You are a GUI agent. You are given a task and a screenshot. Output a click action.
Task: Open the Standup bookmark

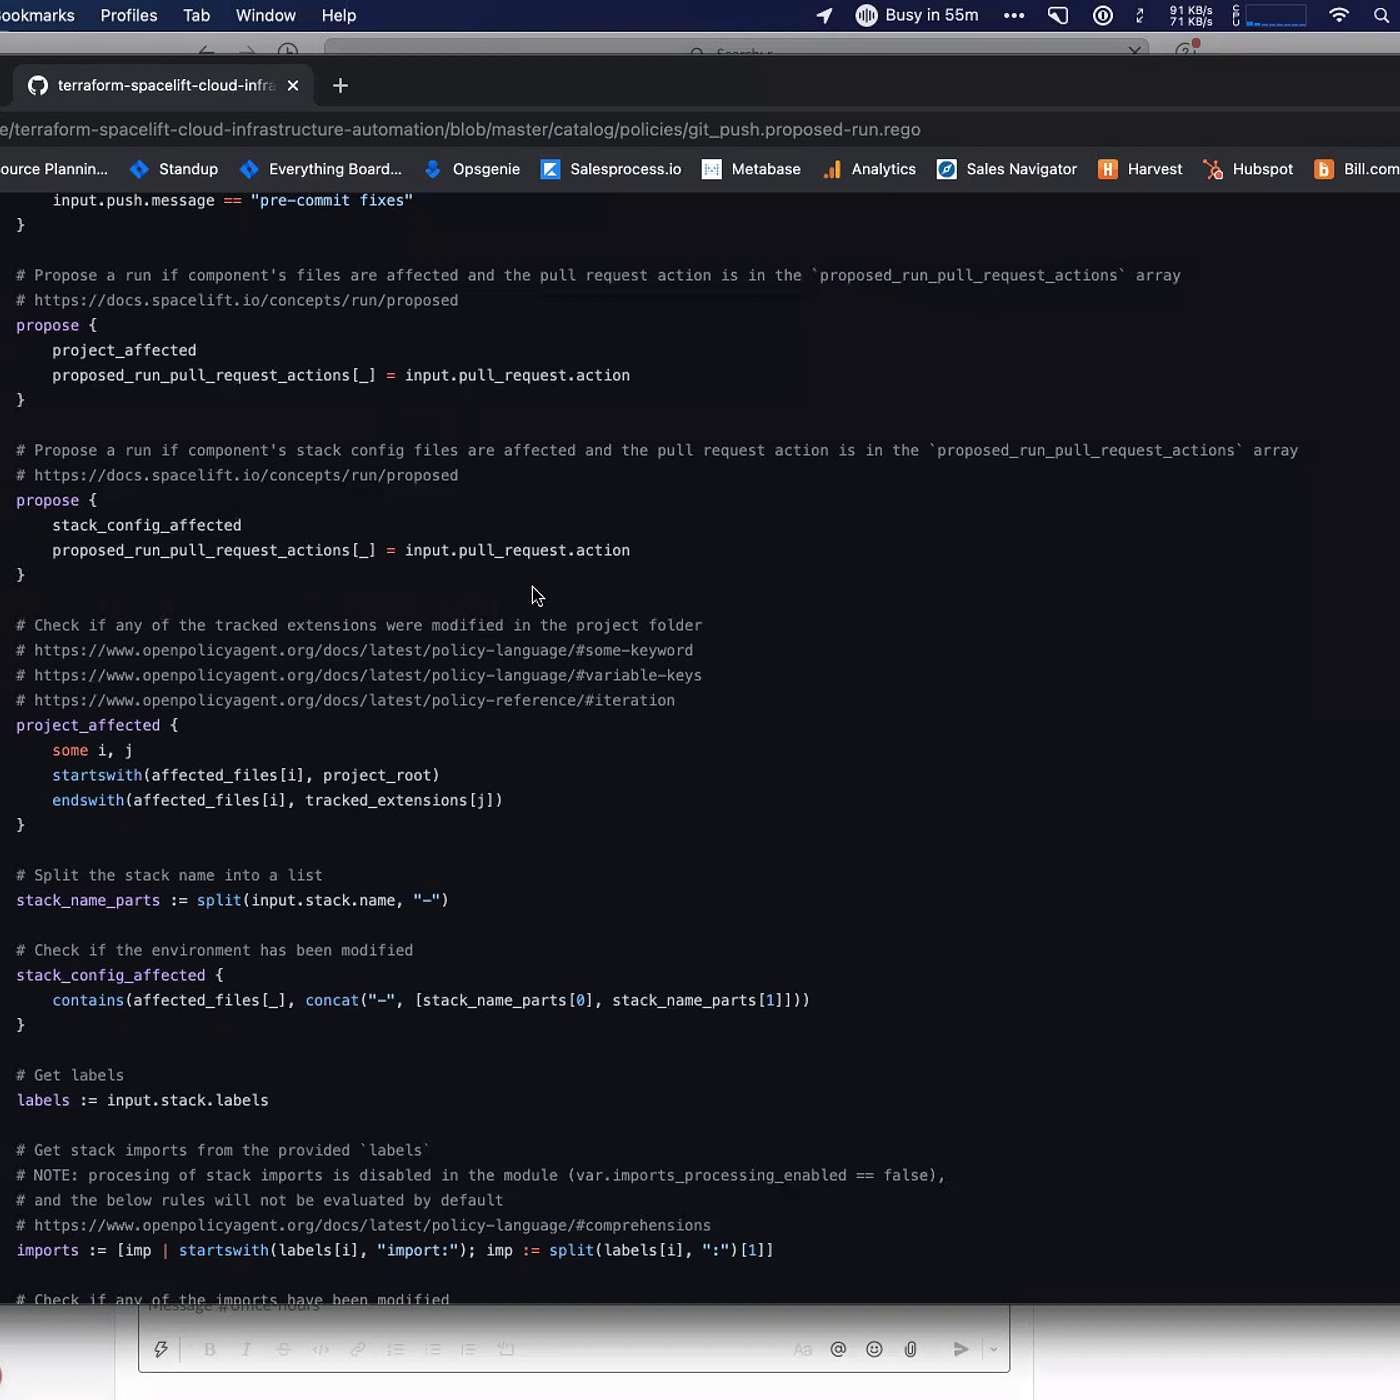(174, 169)
